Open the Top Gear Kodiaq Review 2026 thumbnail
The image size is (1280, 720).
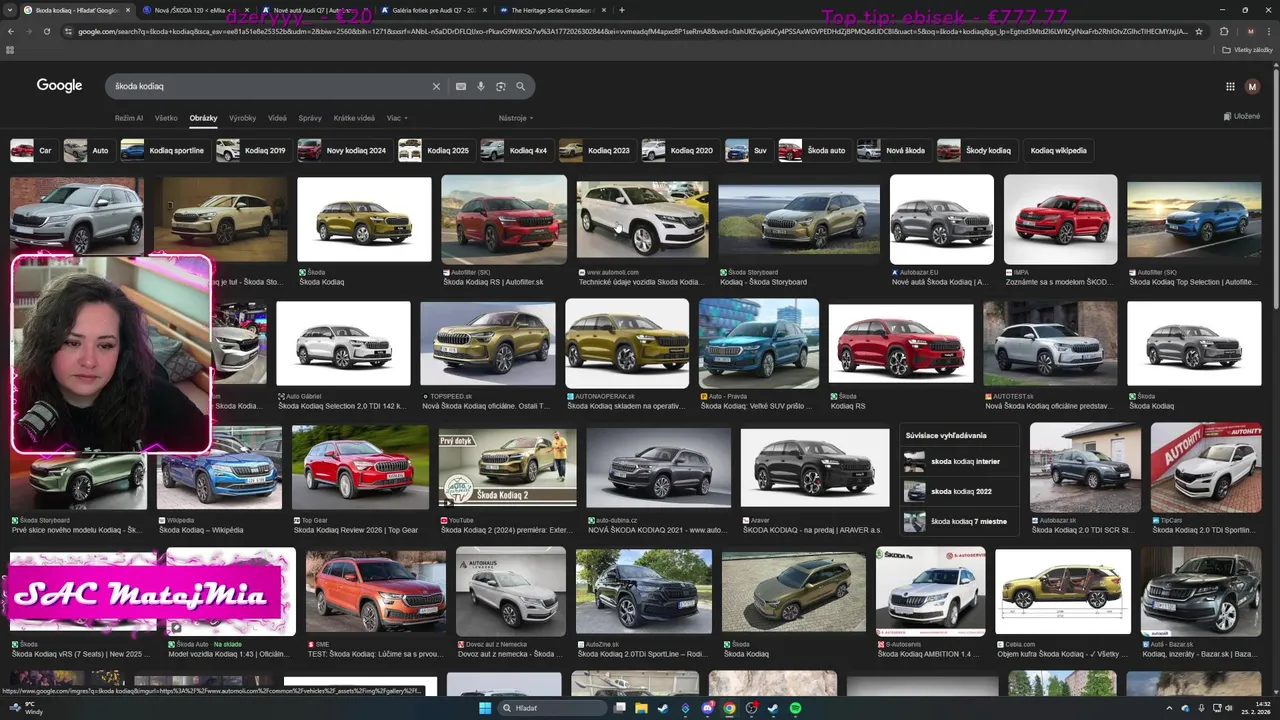[x=360, y=468]
